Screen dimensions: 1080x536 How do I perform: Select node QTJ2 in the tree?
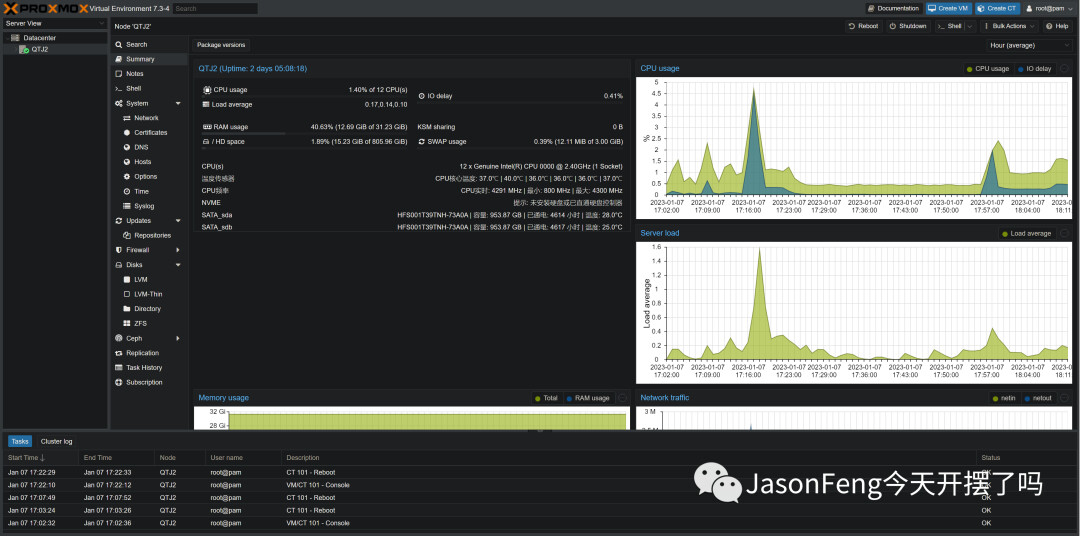[39, 50]
